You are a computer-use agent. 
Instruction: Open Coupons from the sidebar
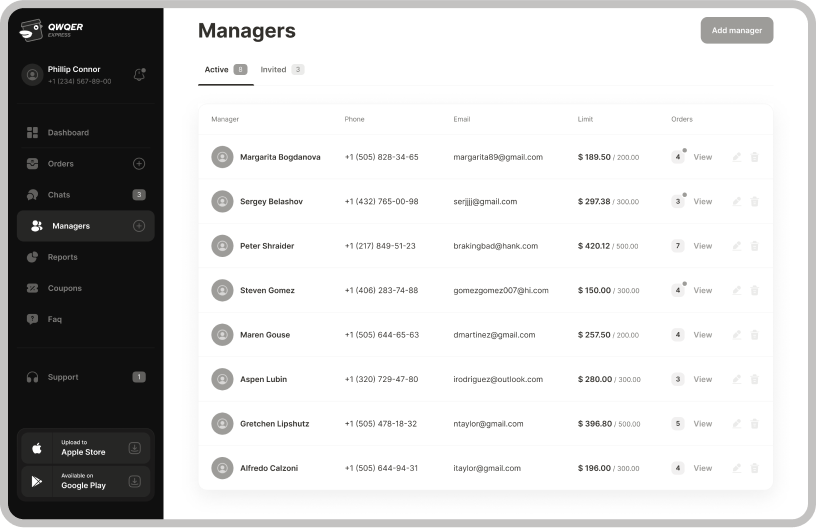tap(64, 288)
